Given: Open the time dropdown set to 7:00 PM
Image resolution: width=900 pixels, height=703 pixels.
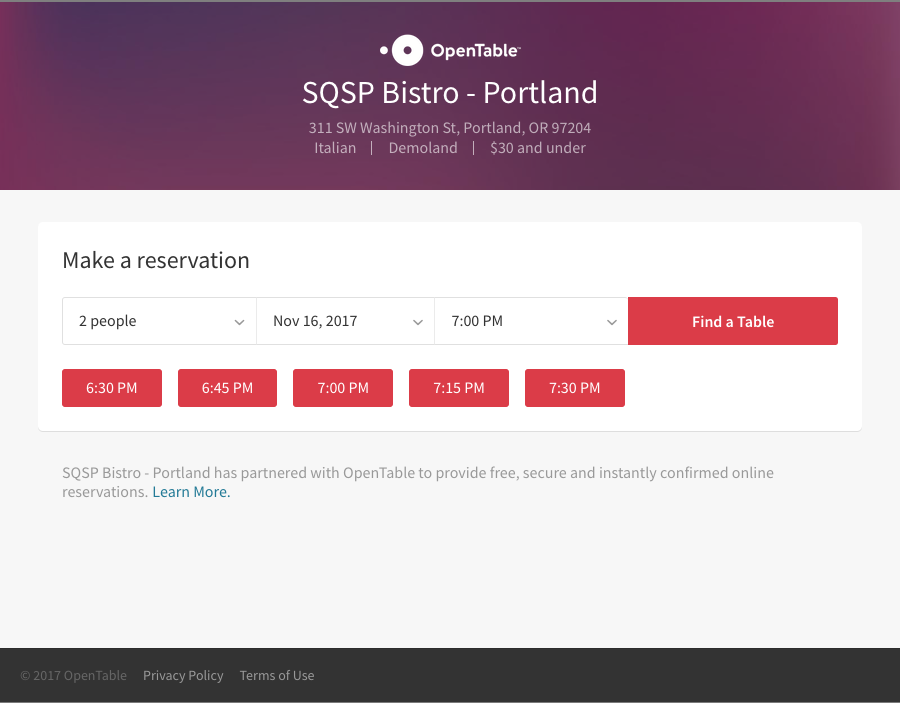Looking at the screenshot, I should 531,321.
